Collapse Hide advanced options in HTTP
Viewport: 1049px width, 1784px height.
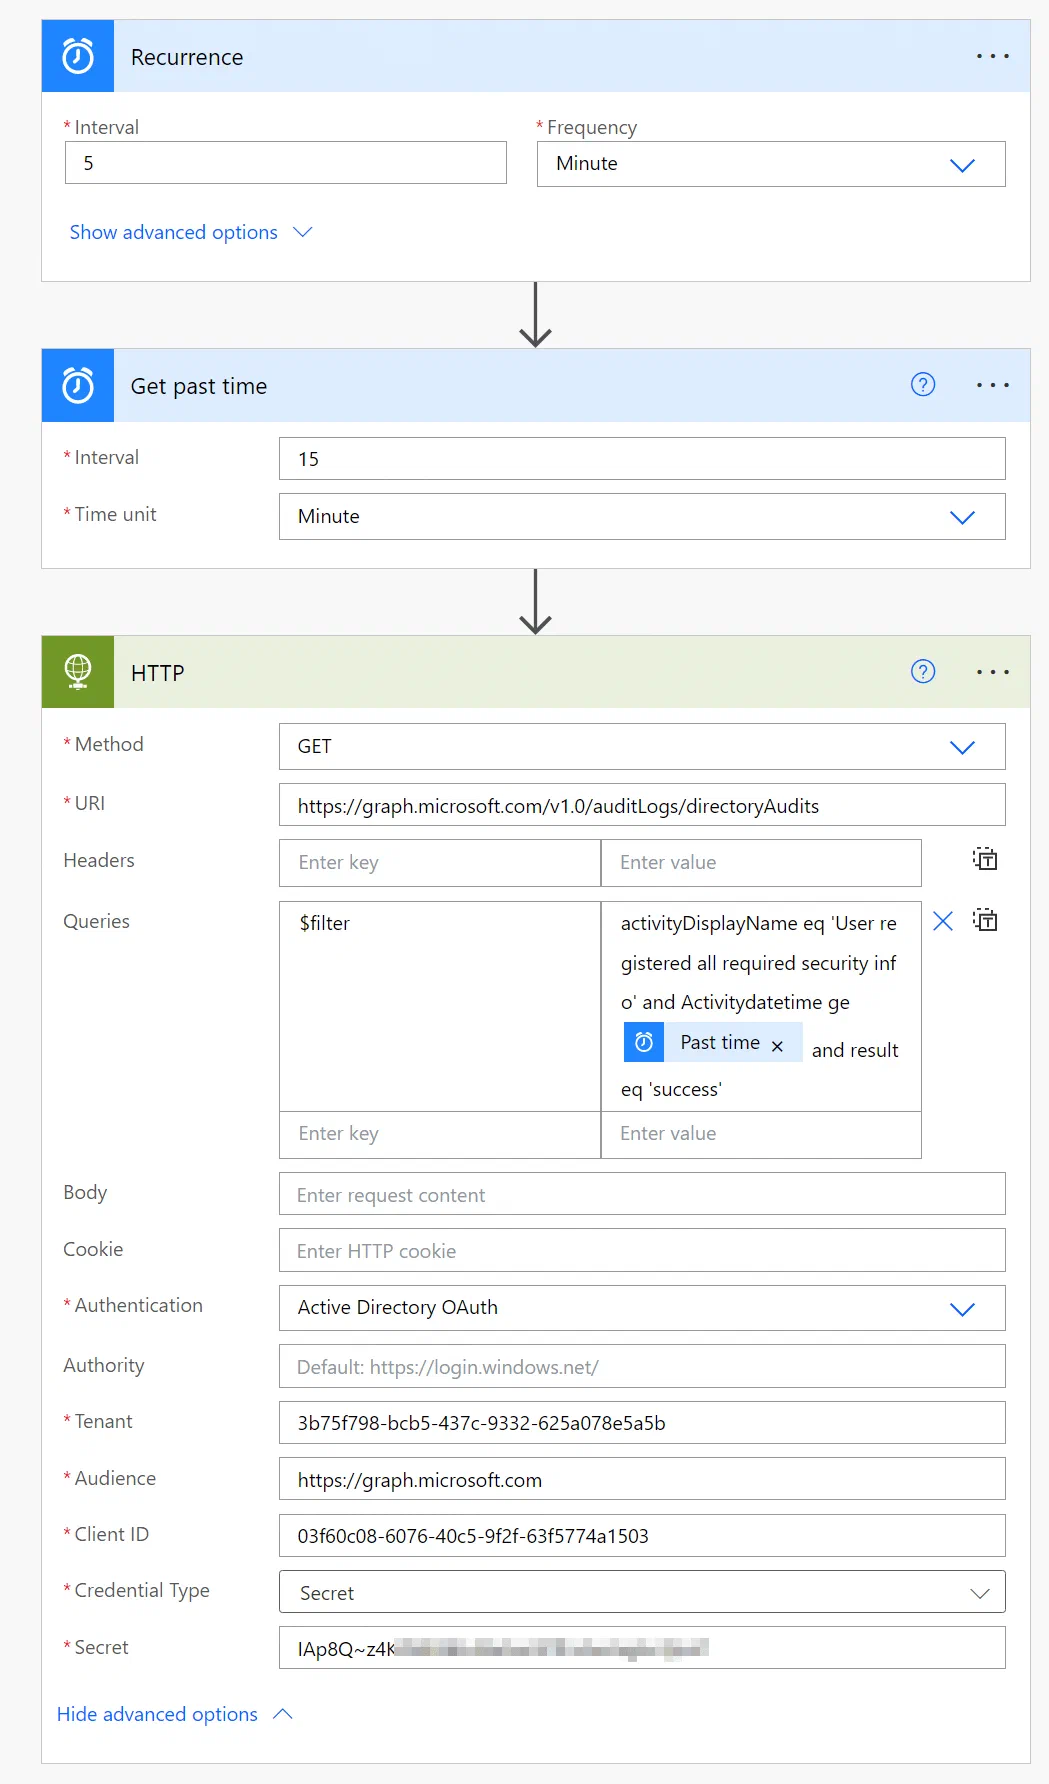(x=175, y=1714)
